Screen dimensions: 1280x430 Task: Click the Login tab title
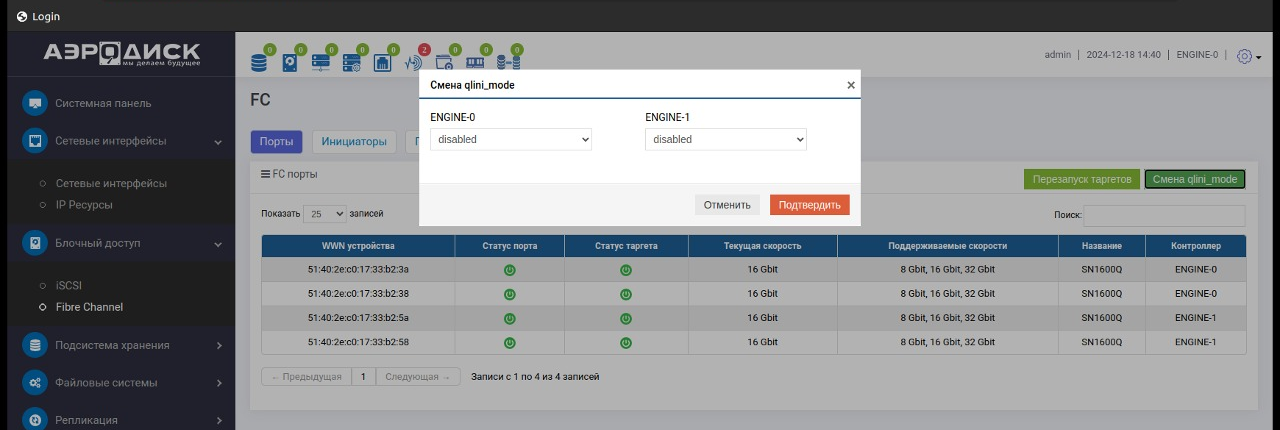pyautogui.click(x=46, y=16)
